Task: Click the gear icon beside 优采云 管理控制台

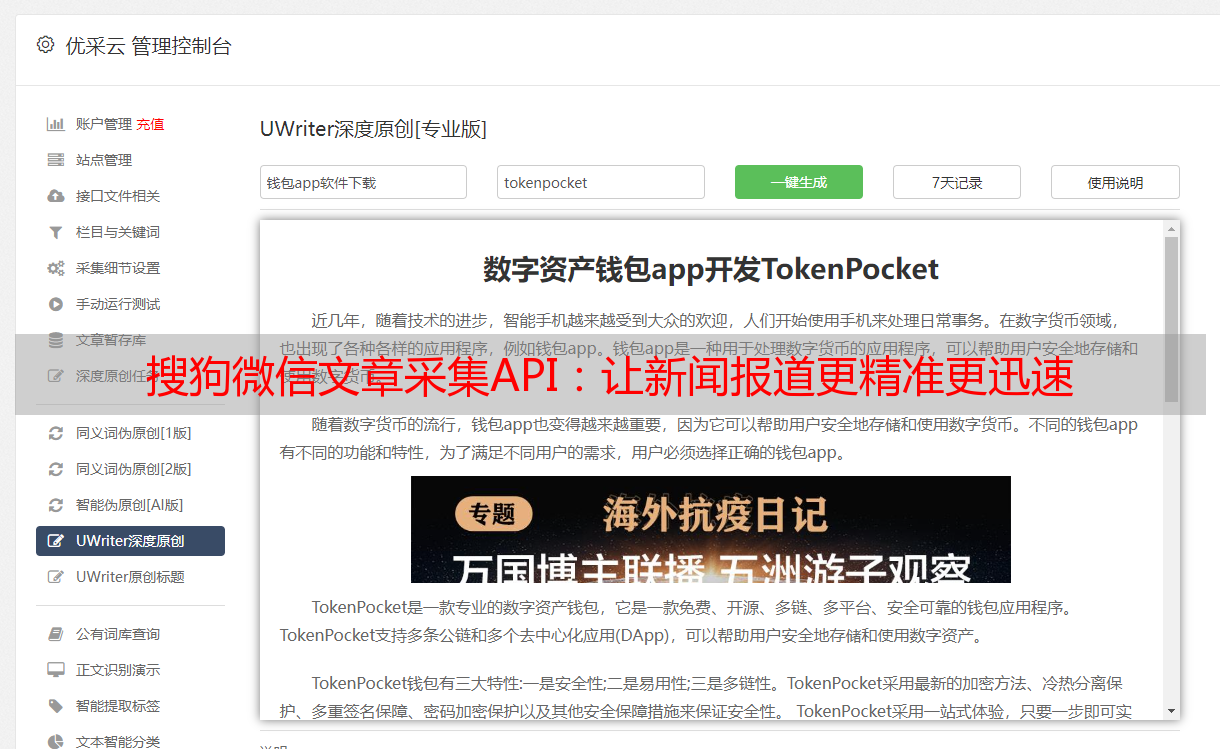Action: pyautogui.click(x=45, y=45)
